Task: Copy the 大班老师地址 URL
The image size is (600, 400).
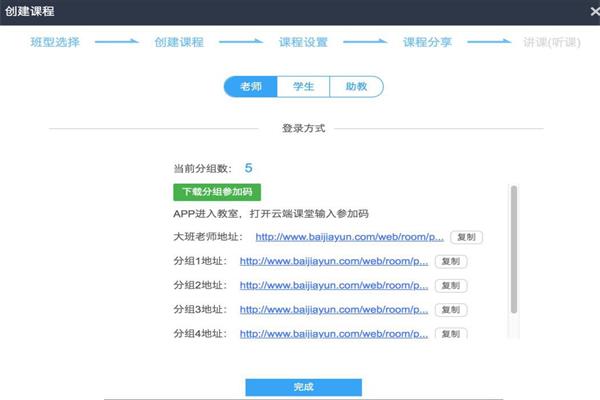Action: point(465,238)
